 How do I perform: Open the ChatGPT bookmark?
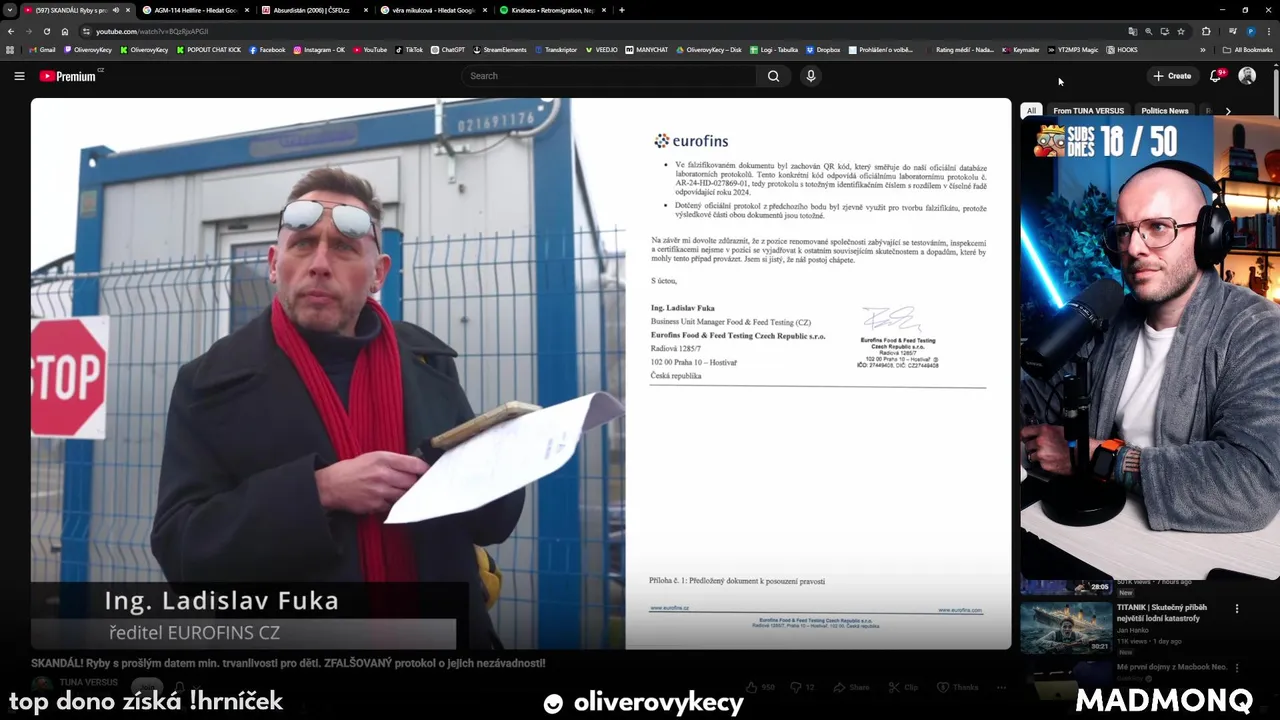point(448,50)
